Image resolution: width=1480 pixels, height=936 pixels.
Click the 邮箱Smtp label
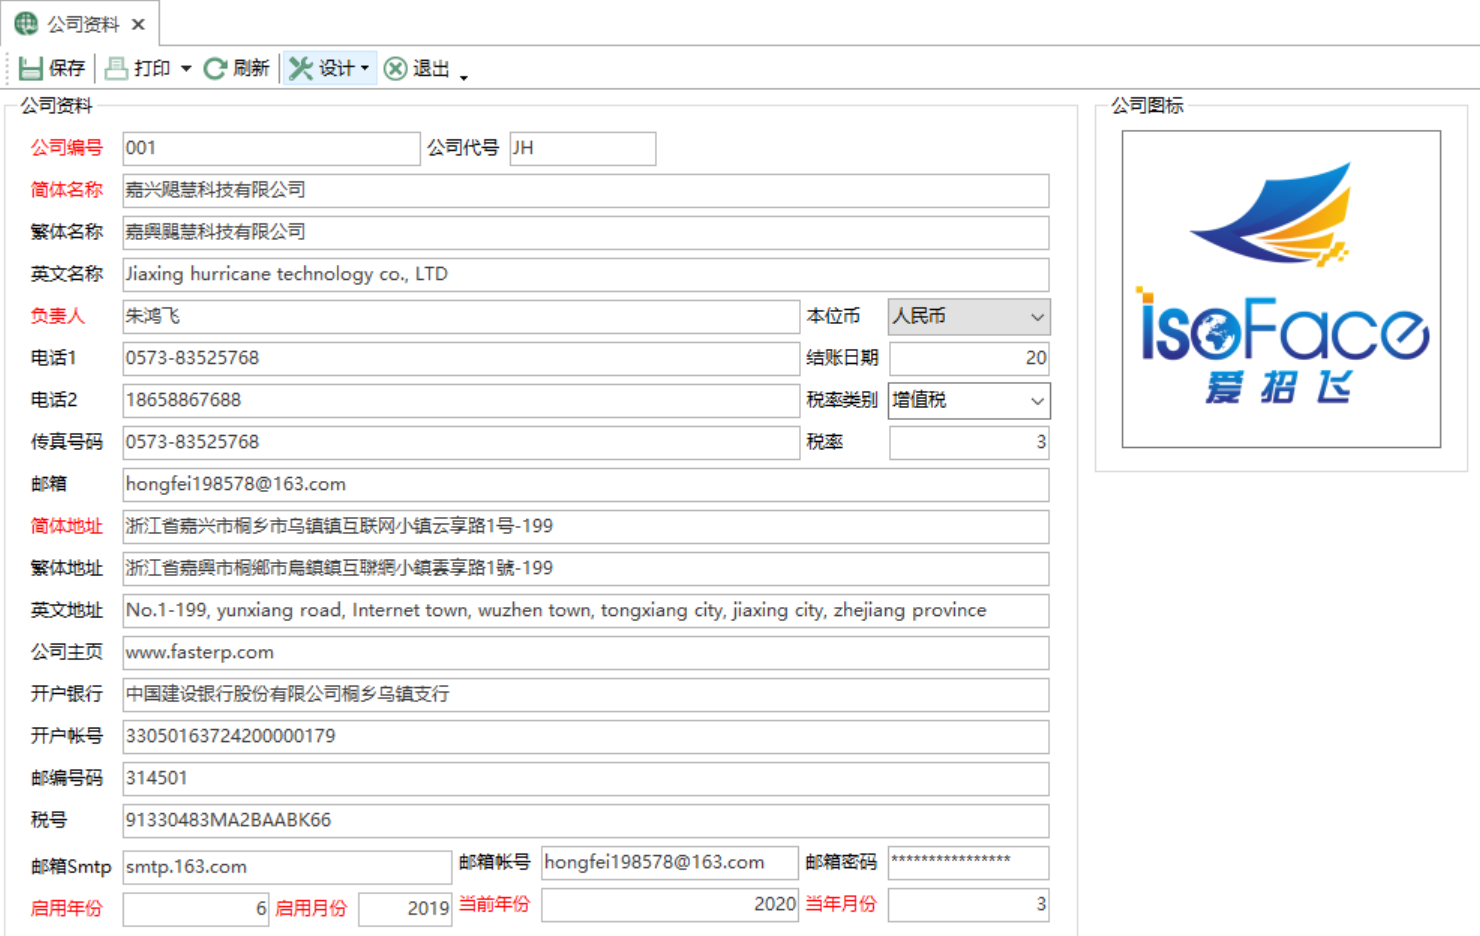[x=71, y=867]
